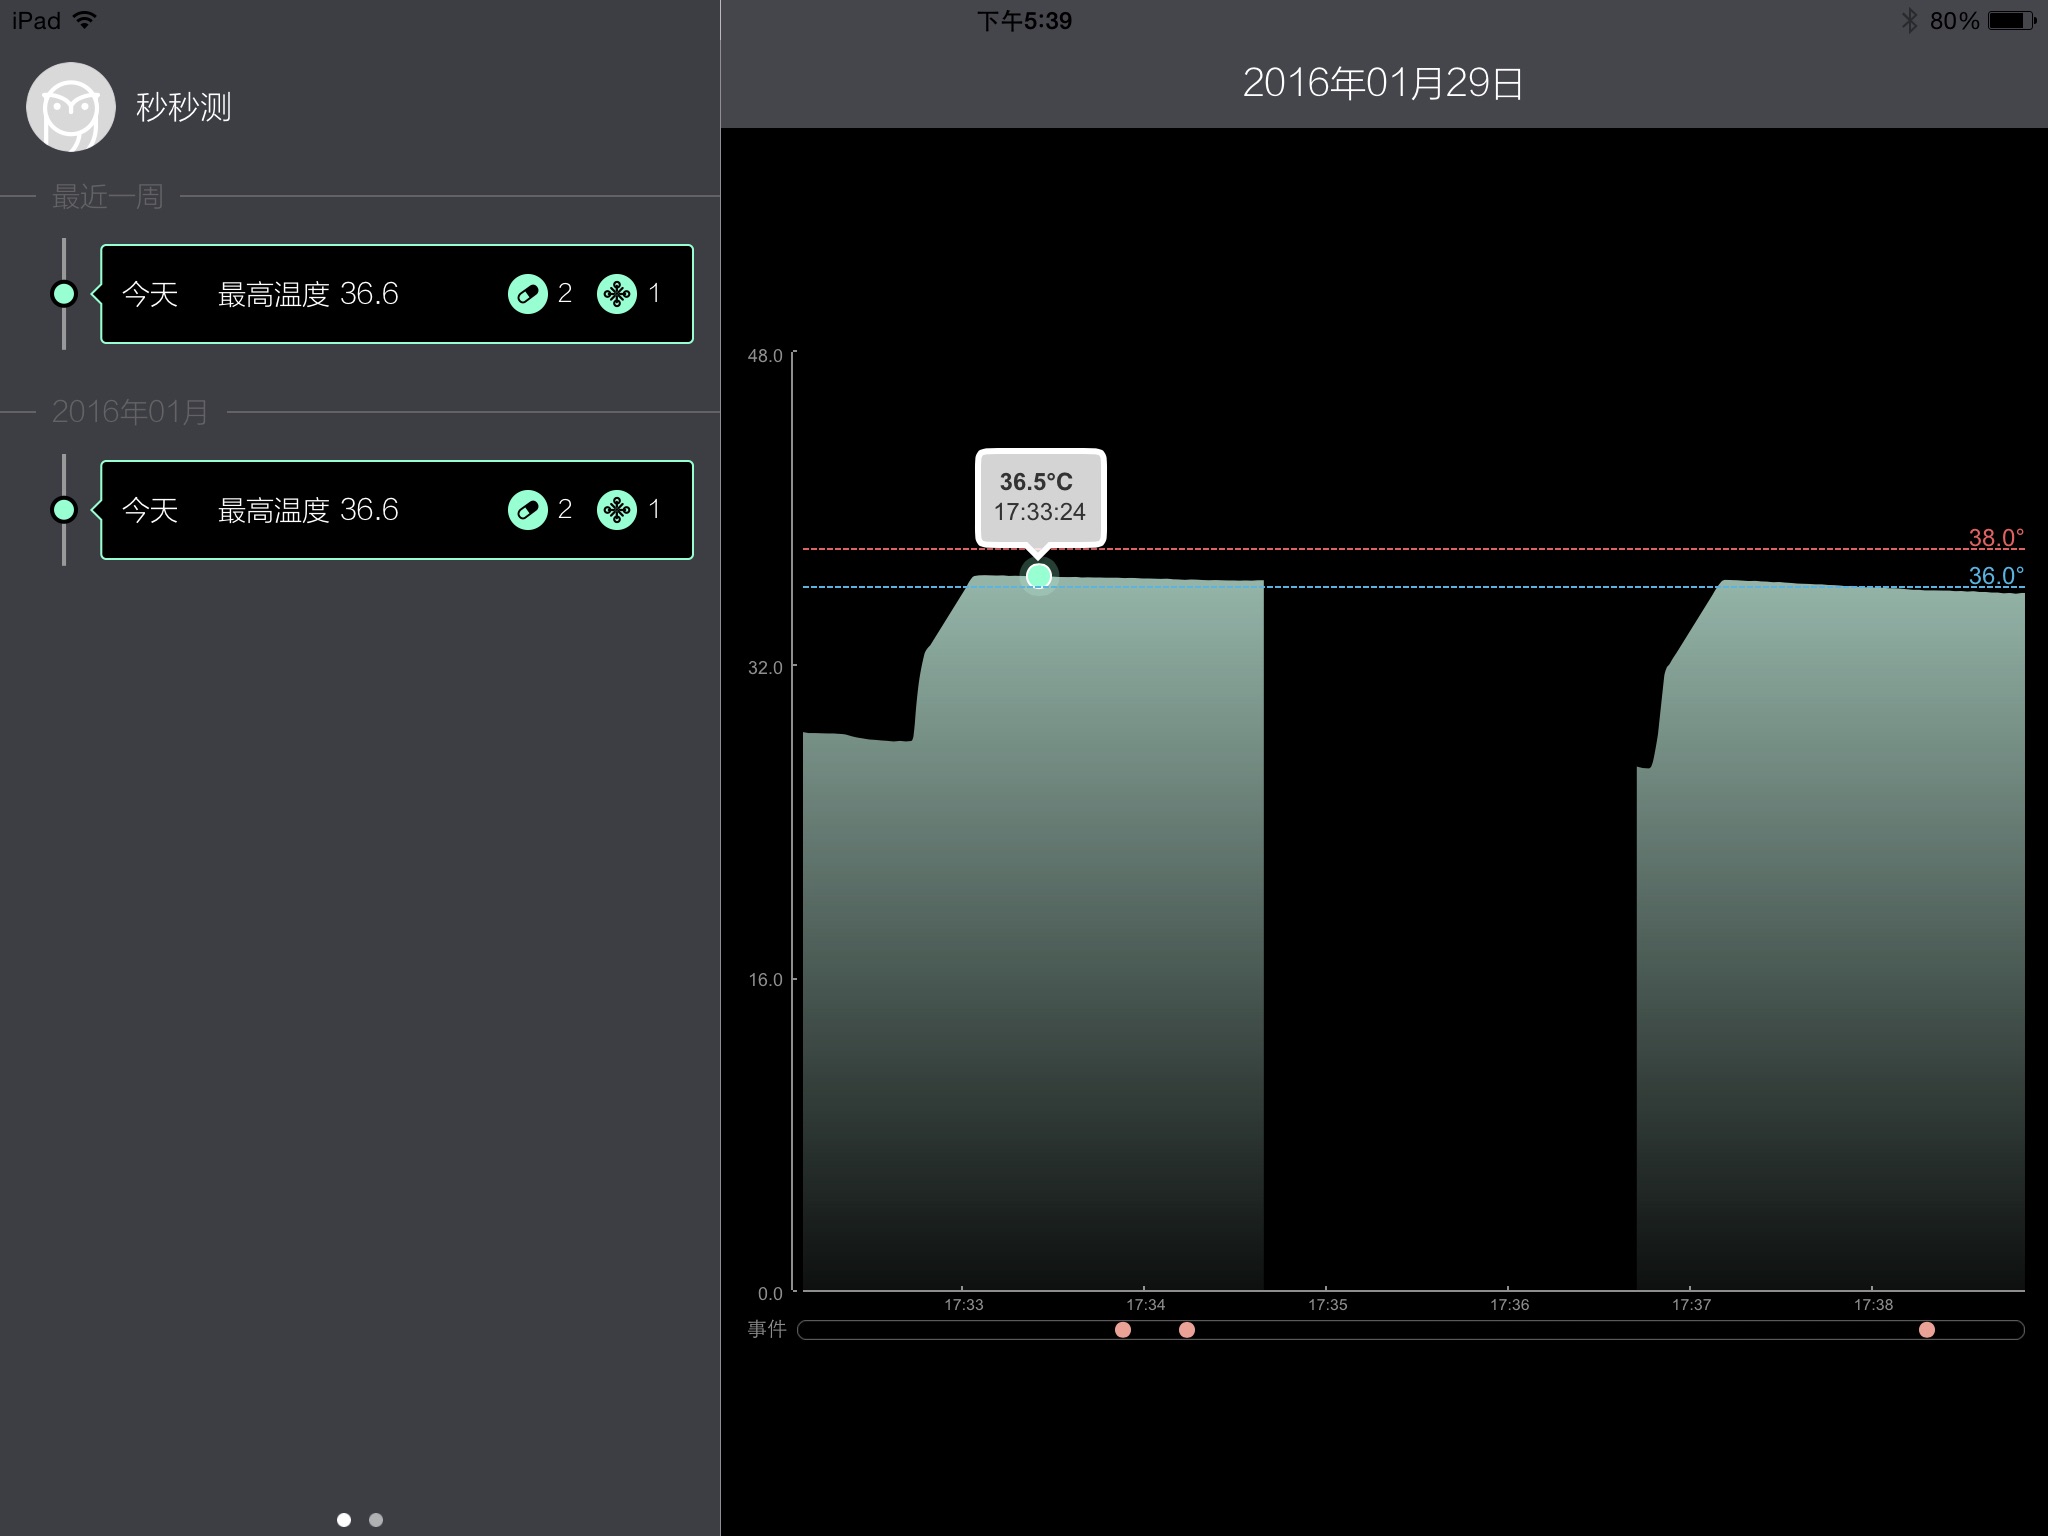Tap the 秒秒测 app title
This screenshot has width=2048, height=1536.
[x=183, y=107]
